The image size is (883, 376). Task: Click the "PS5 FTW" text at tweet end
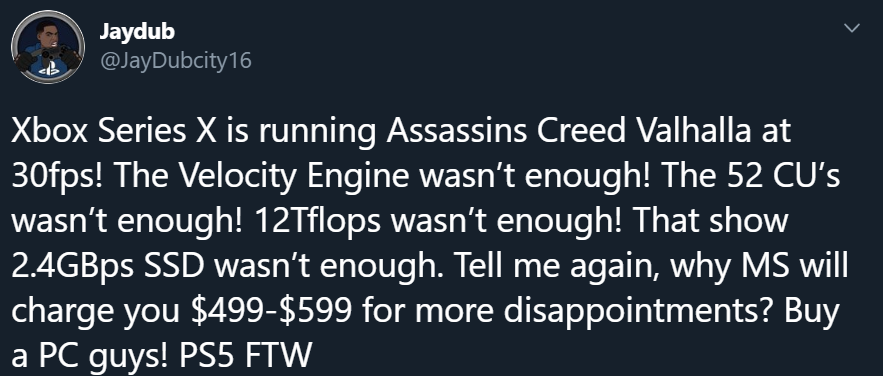click(245, 356)
